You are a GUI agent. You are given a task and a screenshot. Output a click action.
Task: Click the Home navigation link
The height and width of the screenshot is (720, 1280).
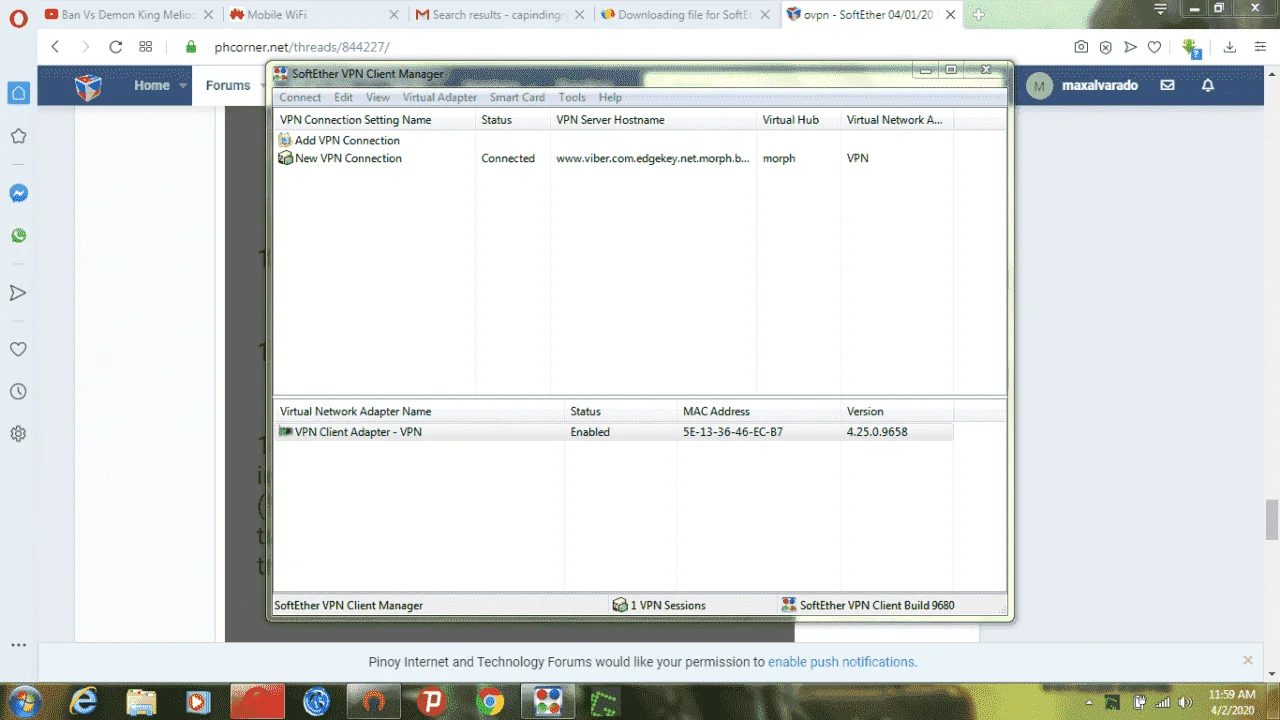pos(152,86)
